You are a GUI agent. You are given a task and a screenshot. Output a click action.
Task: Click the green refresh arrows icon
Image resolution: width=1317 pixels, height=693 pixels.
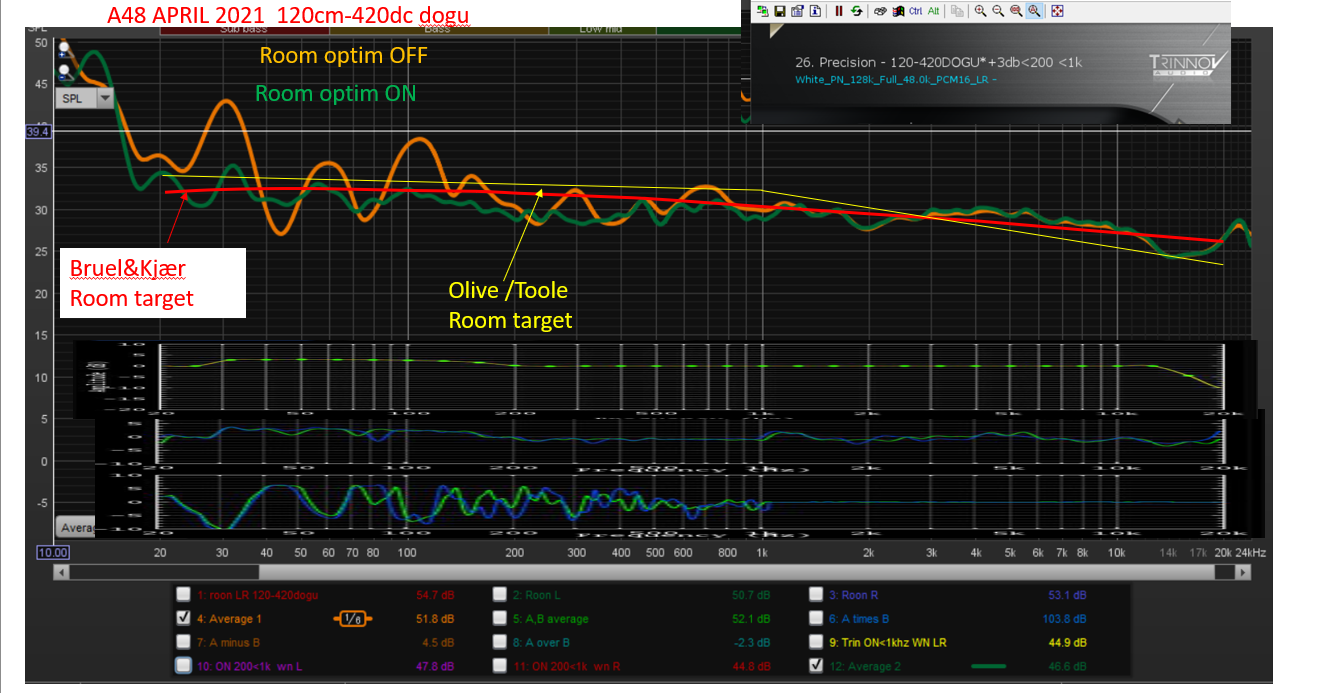coord(857,11)
